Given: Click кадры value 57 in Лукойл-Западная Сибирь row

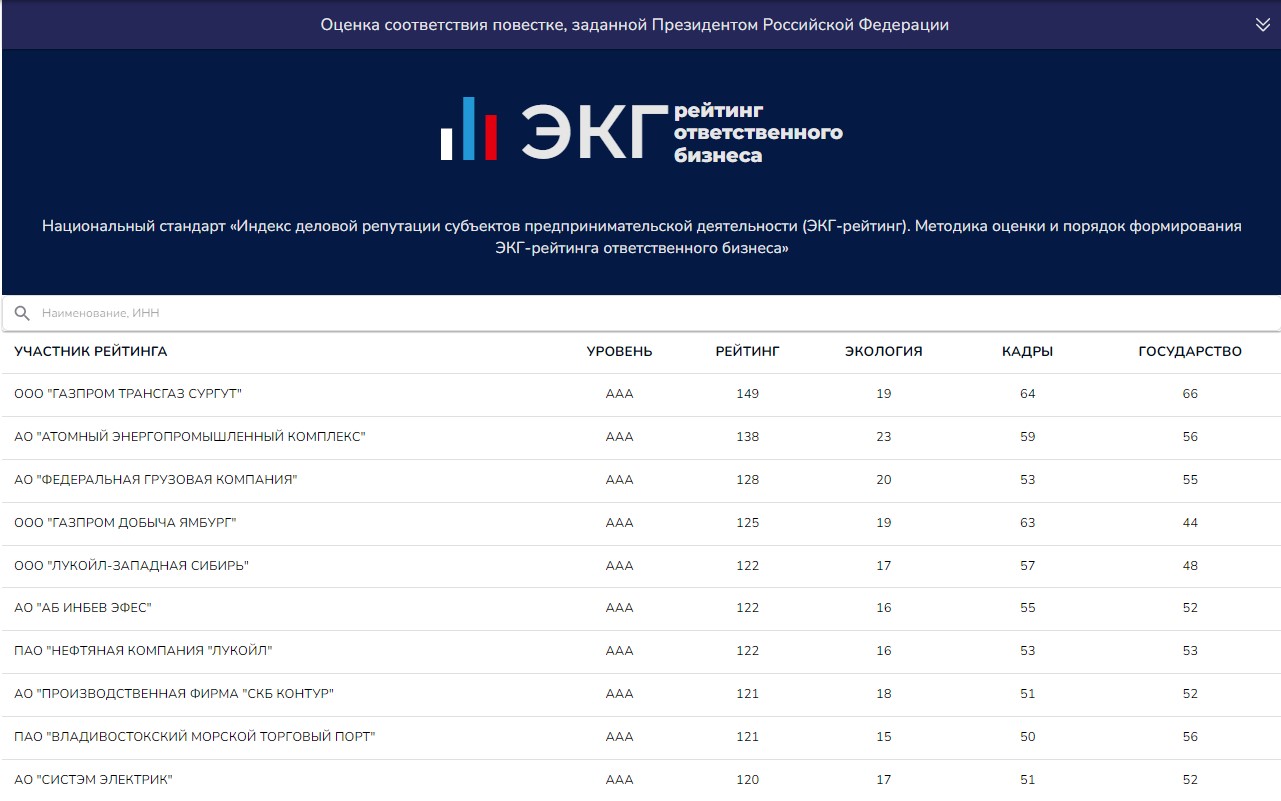Looking at the screenshot, I should (1028, 566).
